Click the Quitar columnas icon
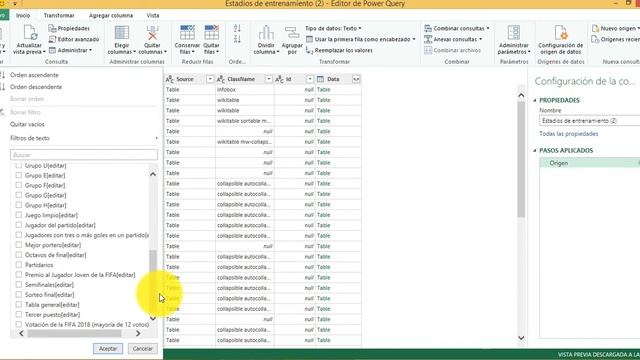 [x=153, y=33]
